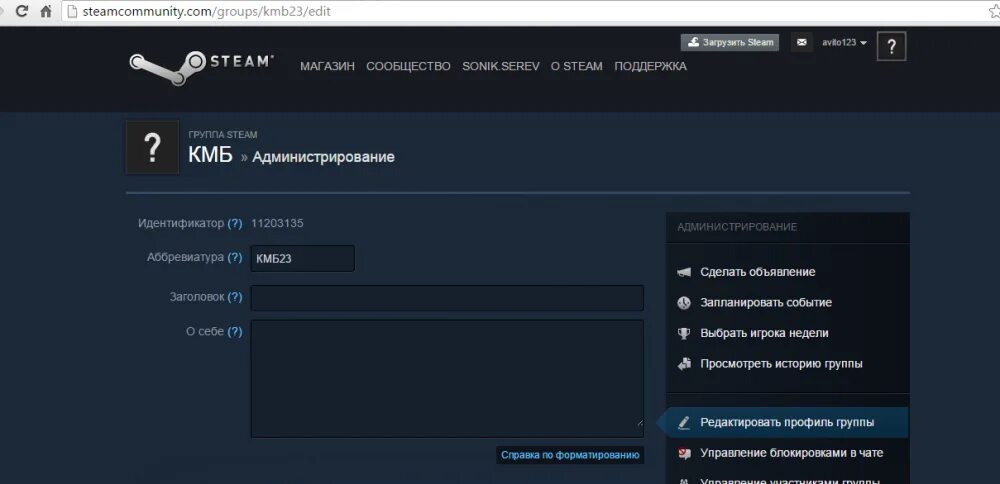Click the megaphone icon for announcements
This screenshot has width=1000, height=484.
tap(684, 272)
